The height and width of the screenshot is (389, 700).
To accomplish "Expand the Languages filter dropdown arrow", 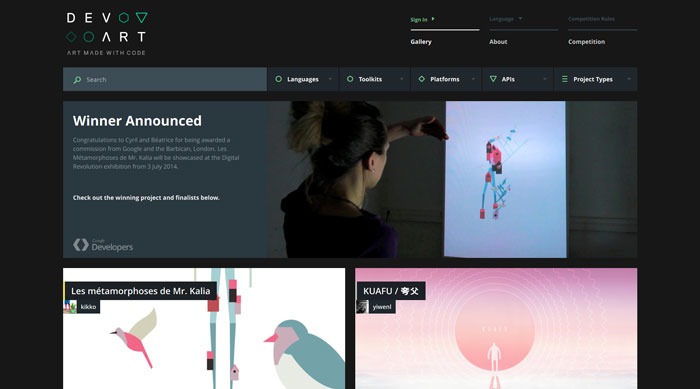I will 330,79.
